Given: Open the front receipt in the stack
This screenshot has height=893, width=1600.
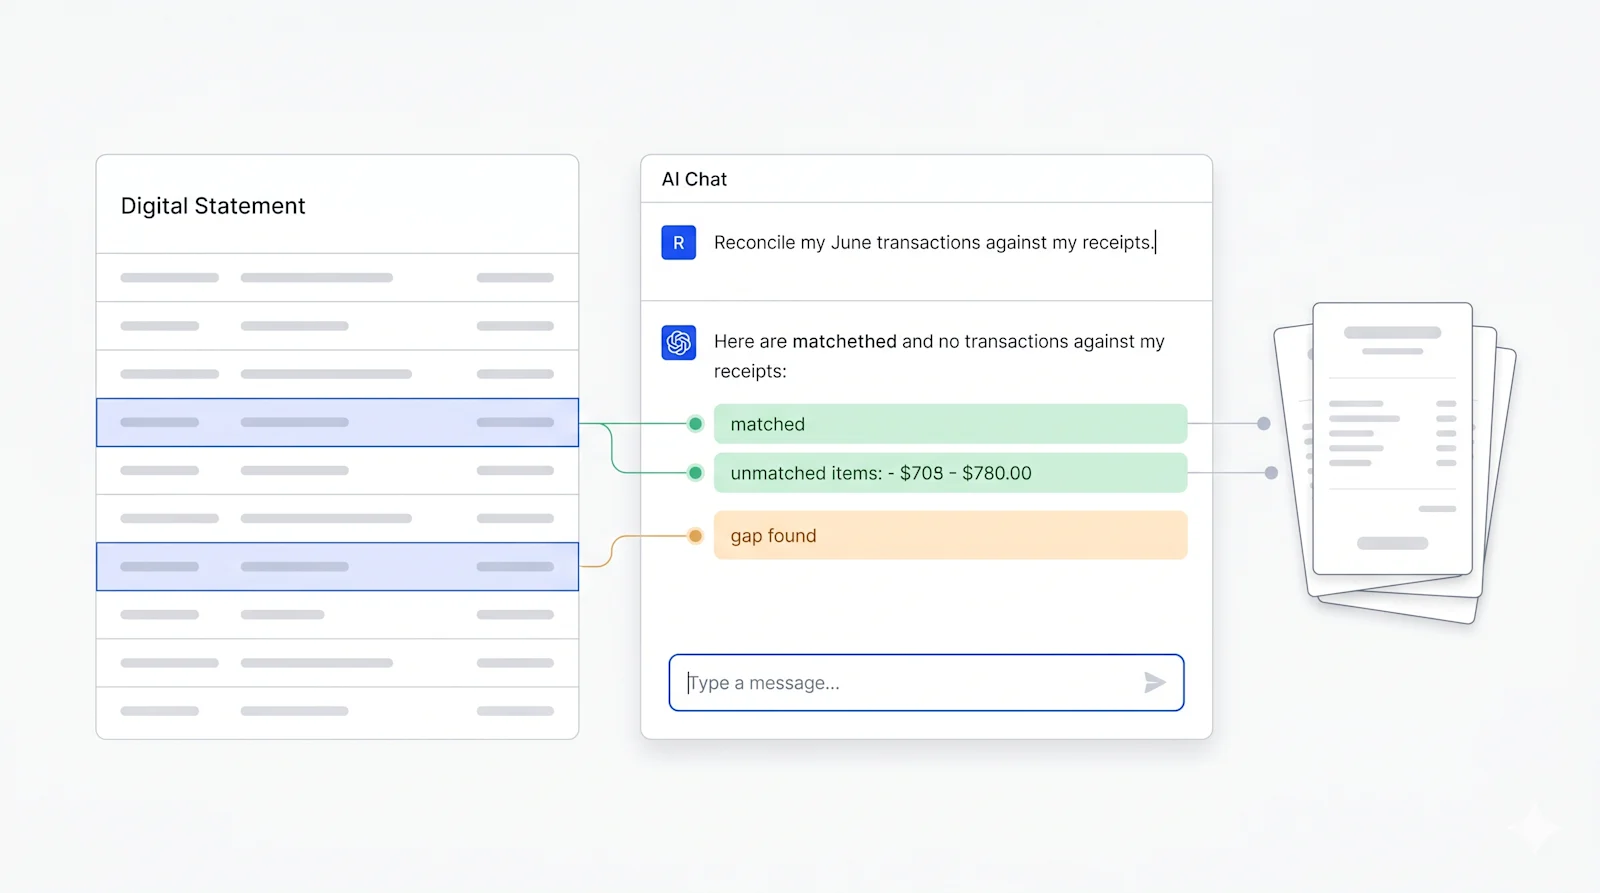Looking at the screenshot, I should coord(1392,439).
